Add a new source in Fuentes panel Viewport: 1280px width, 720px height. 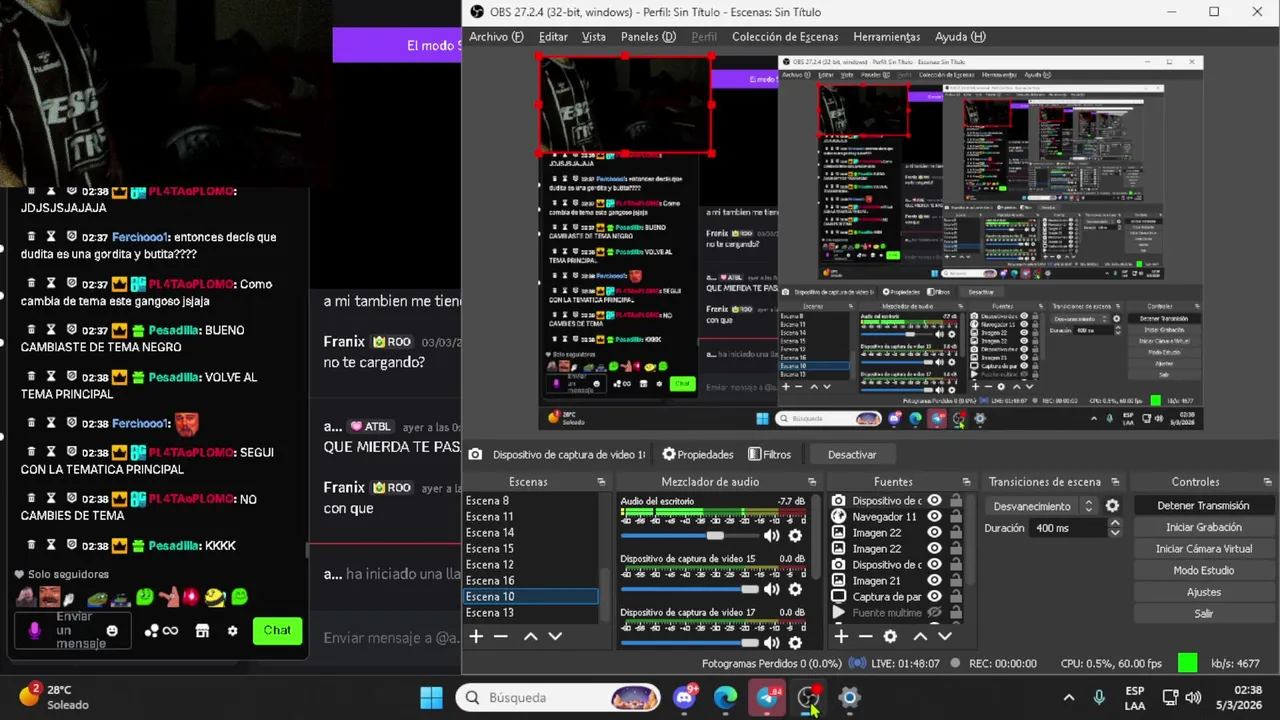click(x=841, y=636)
